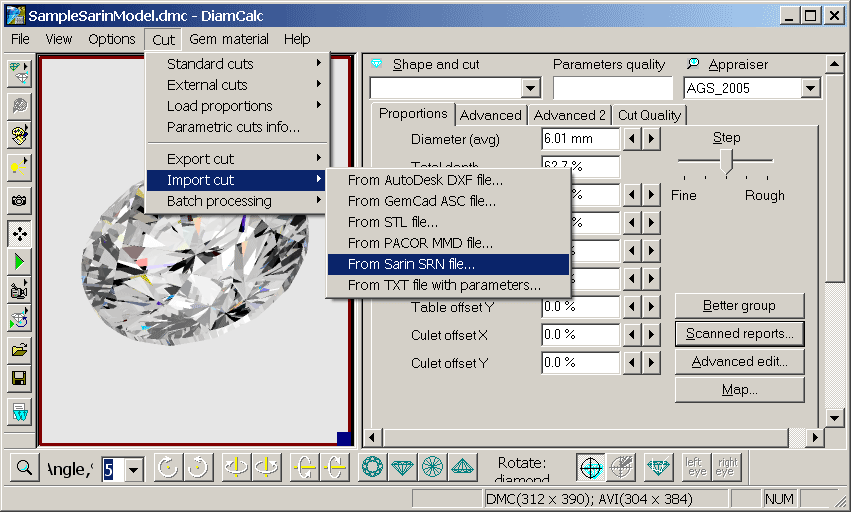Open the Appraiser AGS_2005 dropdown

(810, 88)
